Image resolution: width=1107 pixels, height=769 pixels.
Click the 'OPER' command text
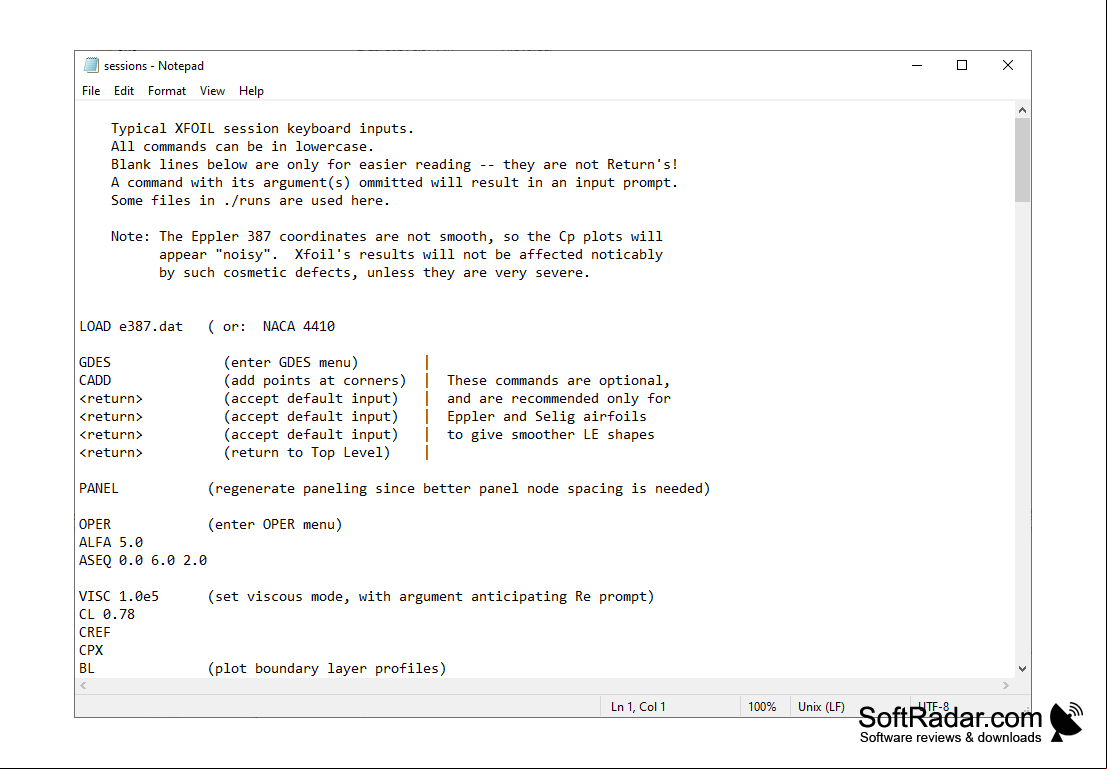coord(95,525)
